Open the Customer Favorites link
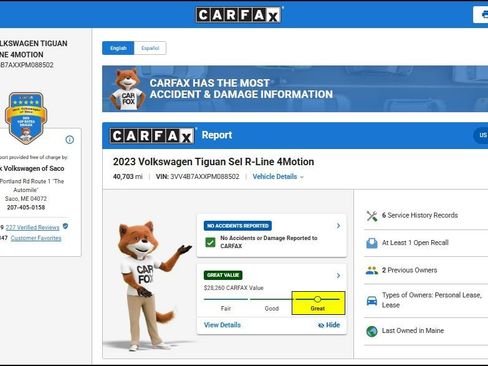 click(x=36, y=238)
